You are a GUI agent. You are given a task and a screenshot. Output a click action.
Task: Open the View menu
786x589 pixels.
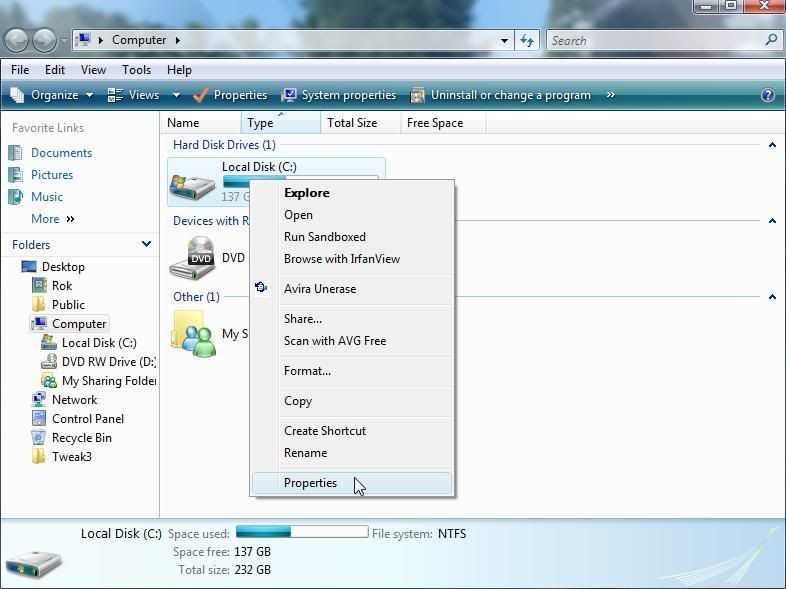coord(93,70)
